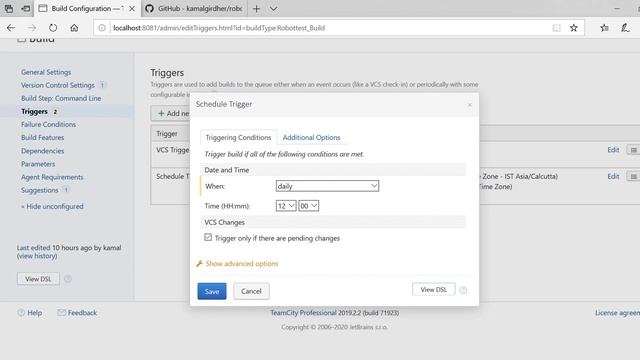640x360 pixels.
Task: Close the Build Configuration tab
Action: tap(132, 9)
